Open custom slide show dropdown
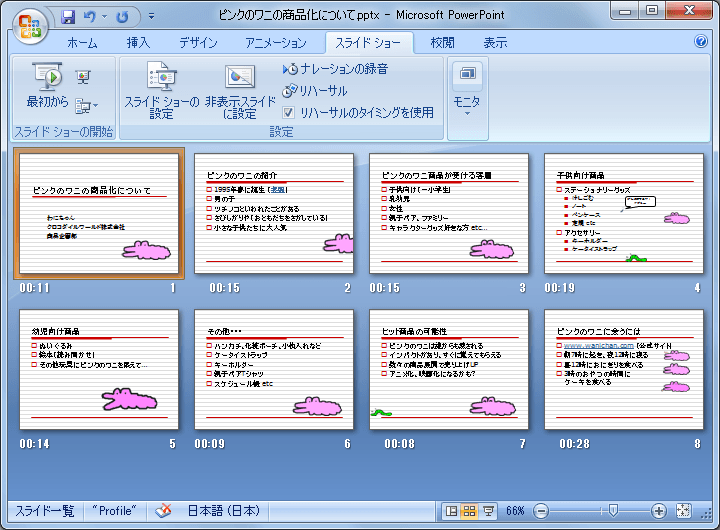 pos(86,106)
